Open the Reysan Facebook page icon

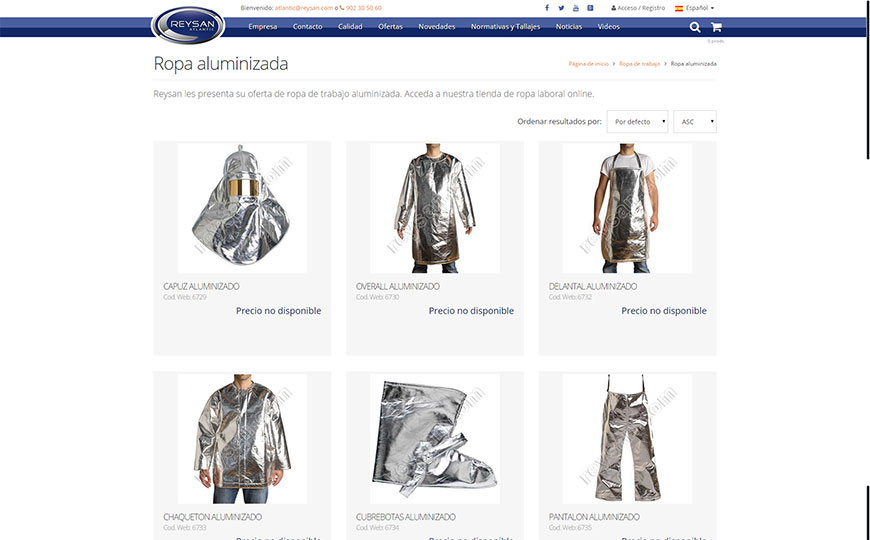(547, 8)
